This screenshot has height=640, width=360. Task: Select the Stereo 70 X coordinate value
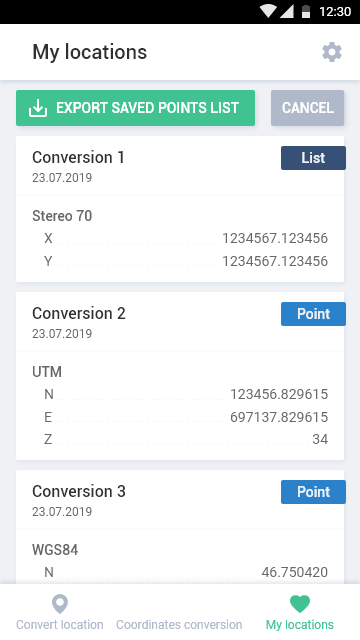click(275, 238)
